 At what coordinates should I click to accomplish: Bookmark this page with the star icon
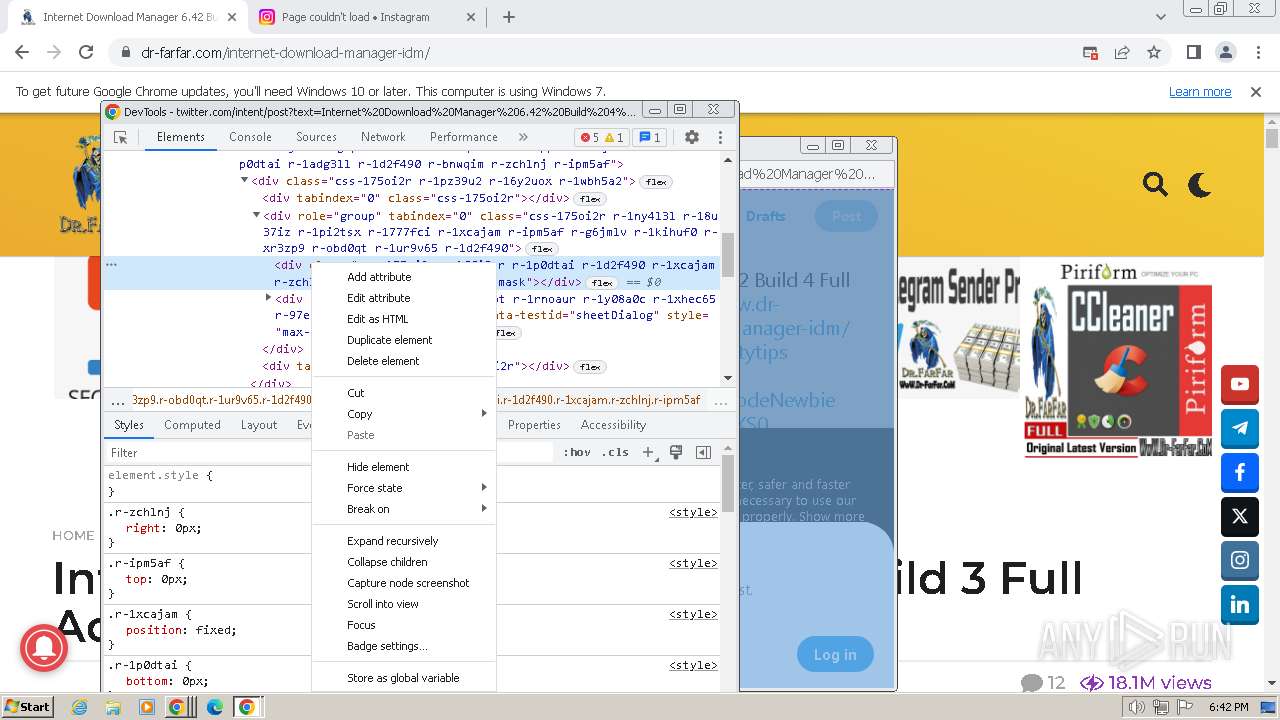click(x=1154, y=52)
